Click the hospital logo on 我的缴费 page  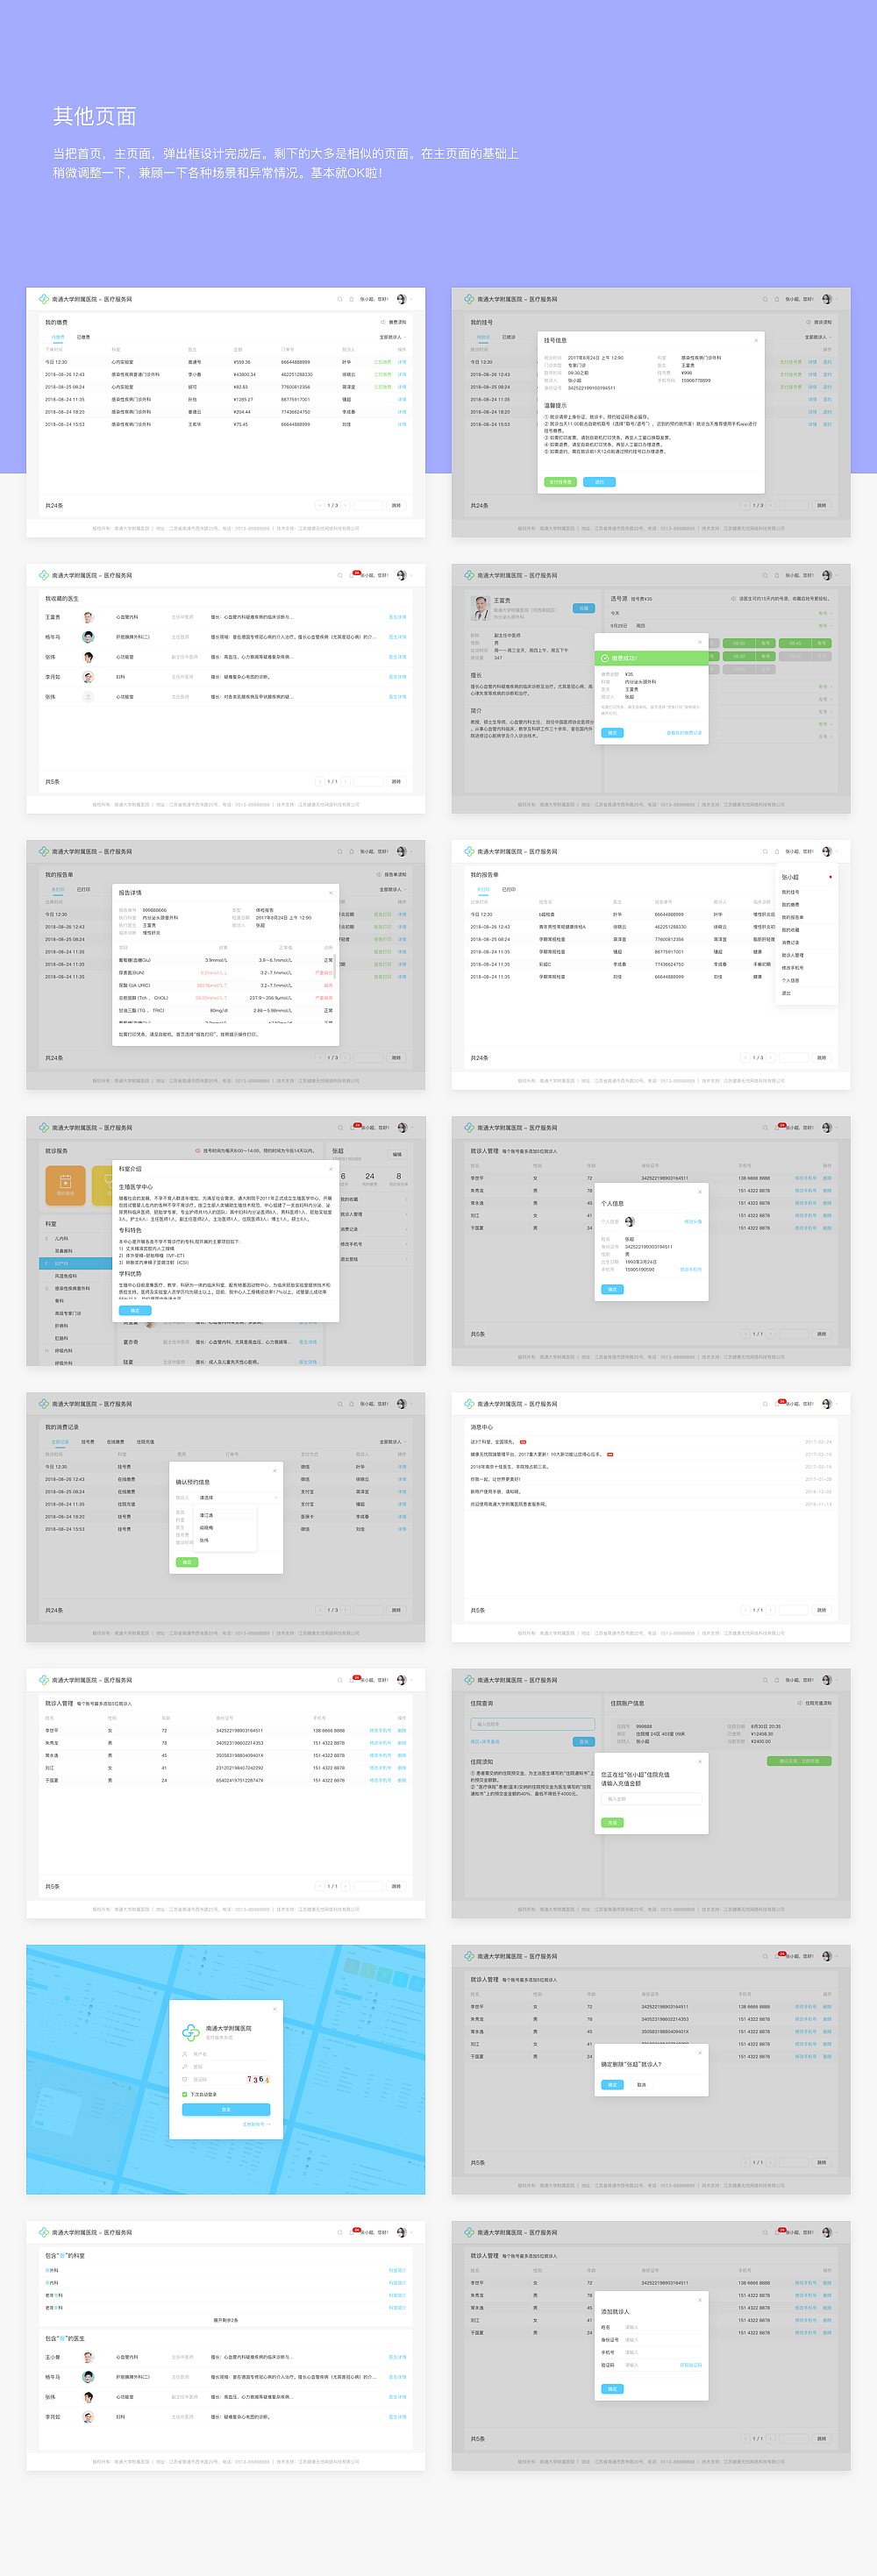[44, 299]
